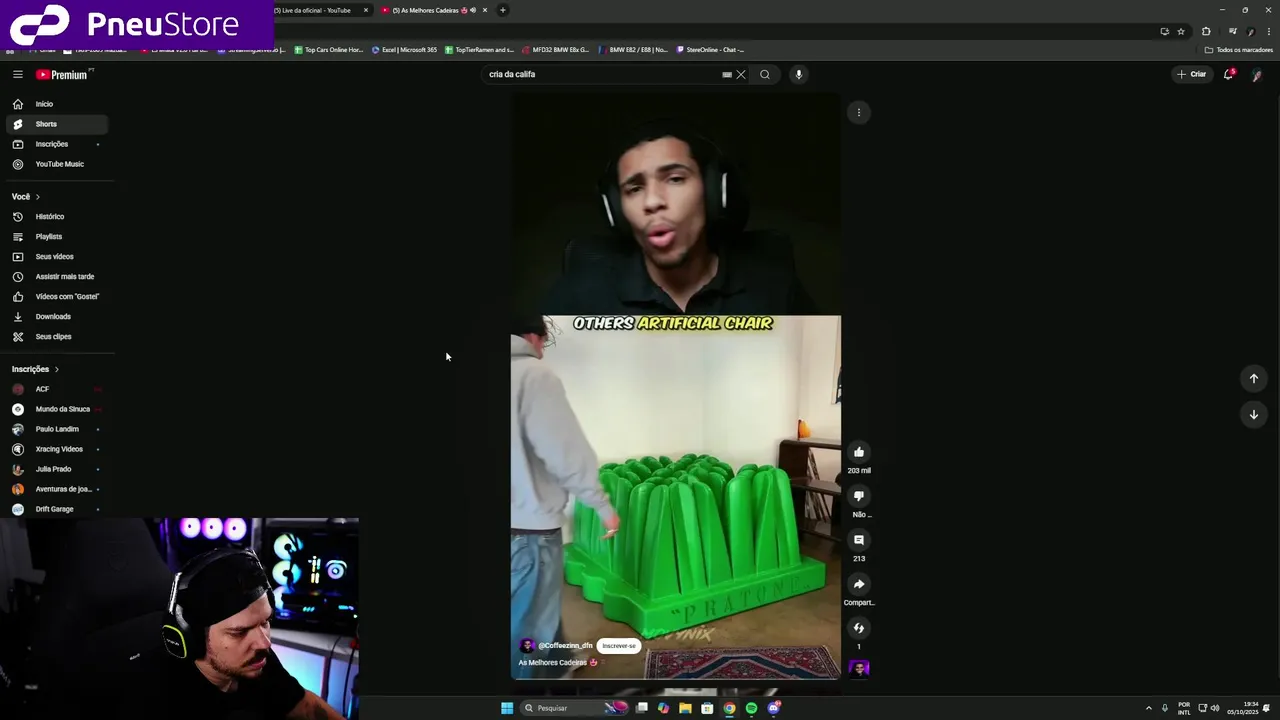Open the Windows Start menu
The width and height of the screenshot is (1280, 720).
[x=507, y=708]
